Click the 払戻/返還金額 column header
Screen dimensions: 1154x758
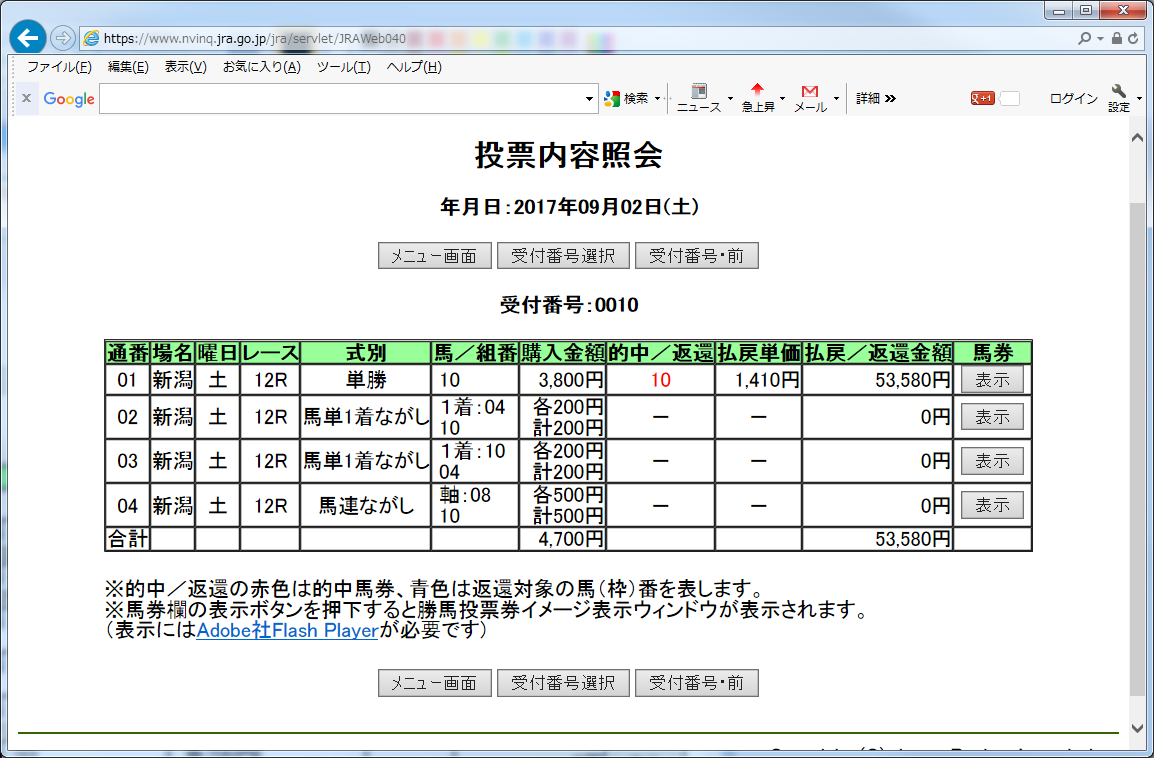pyautogui.click(x=877, y=353)
